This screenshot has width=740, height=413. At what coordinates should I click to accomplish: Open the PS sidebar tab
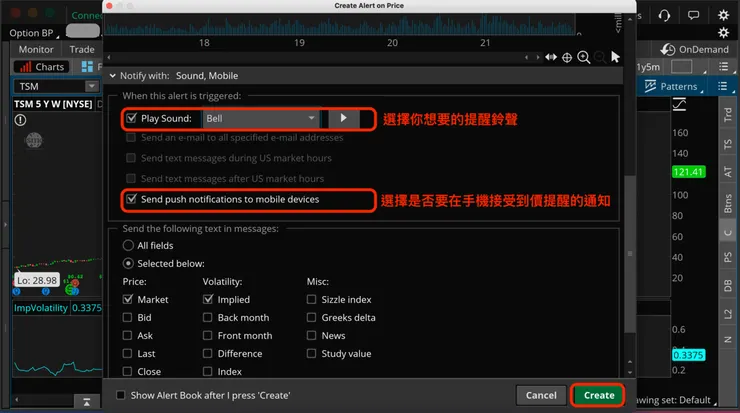pyautogui.click(x=728, y=257)
